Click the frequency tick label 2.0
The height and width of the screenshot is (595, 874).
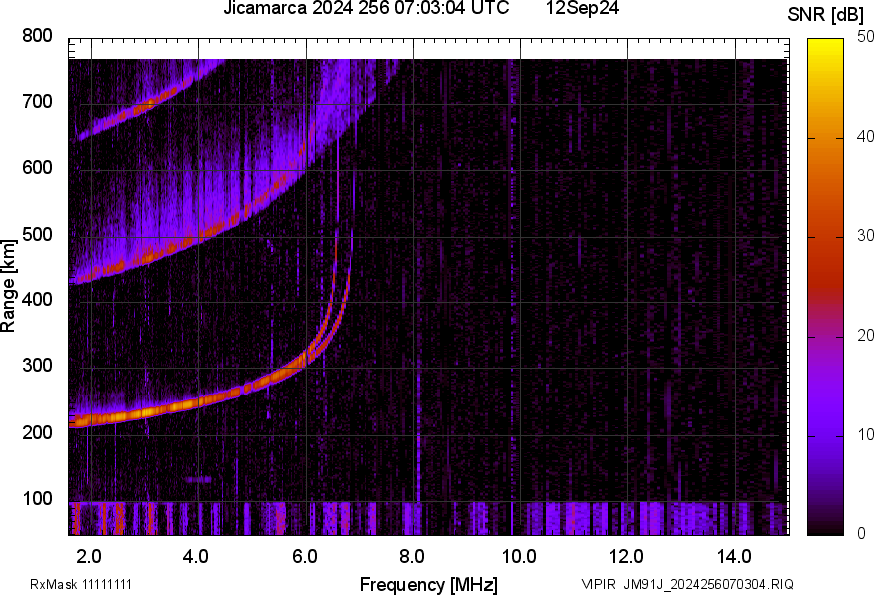point(89,557)
